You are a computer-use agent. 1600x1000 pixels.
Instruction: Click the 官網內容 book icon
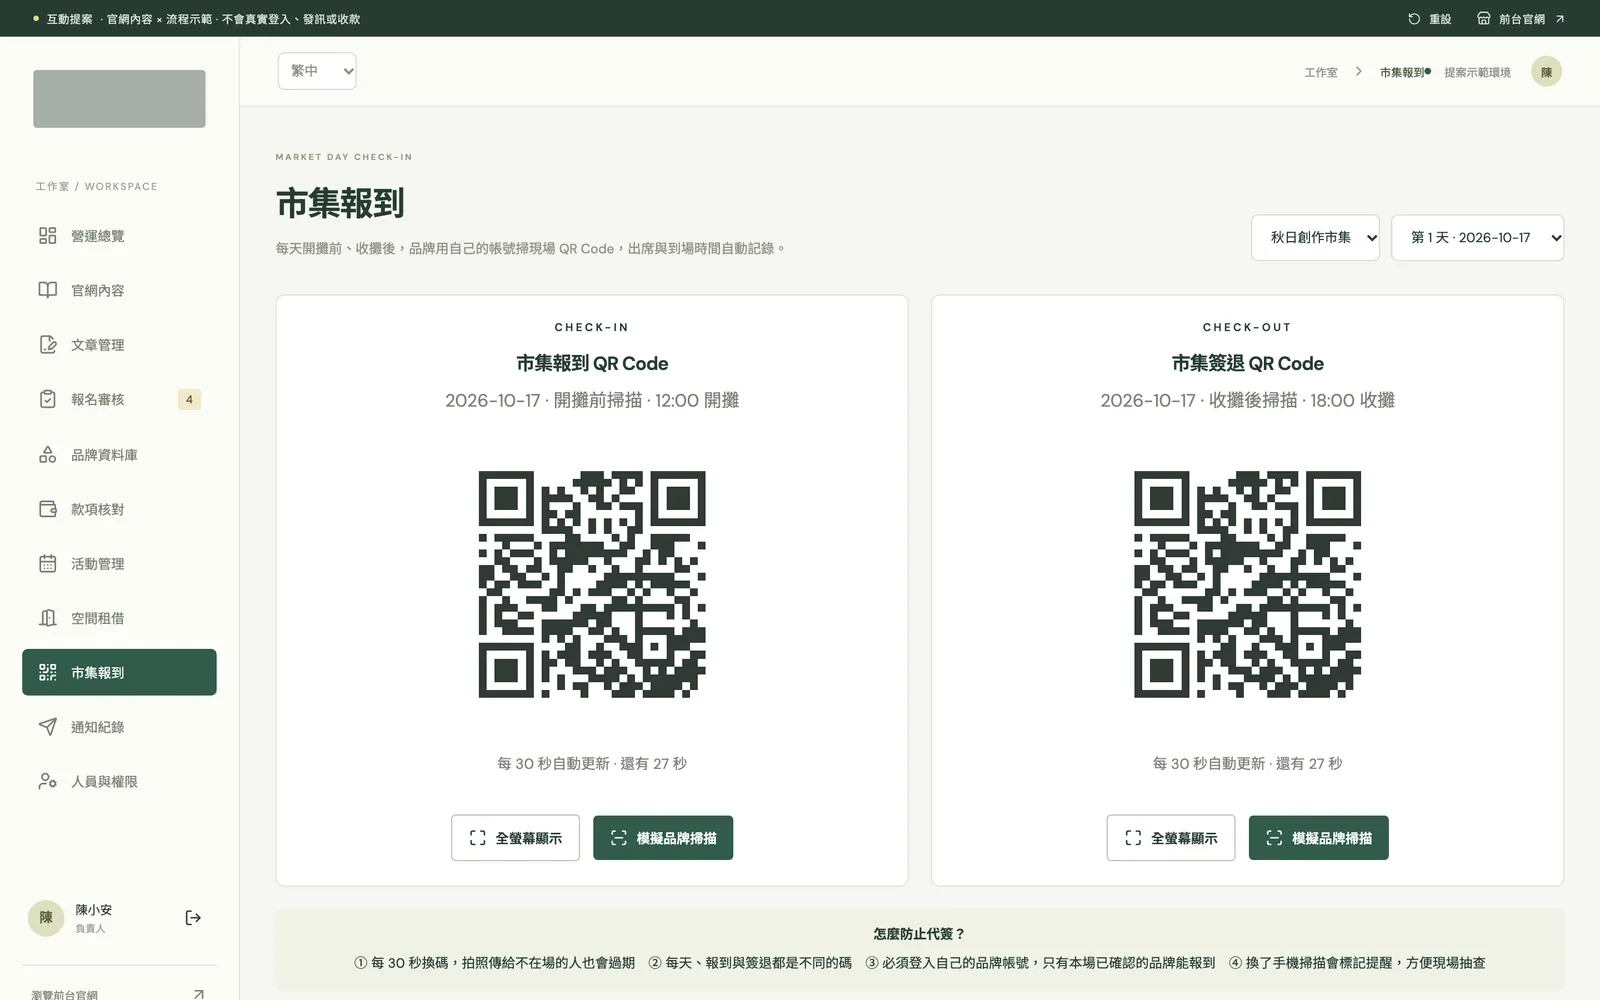pos(47,290)
